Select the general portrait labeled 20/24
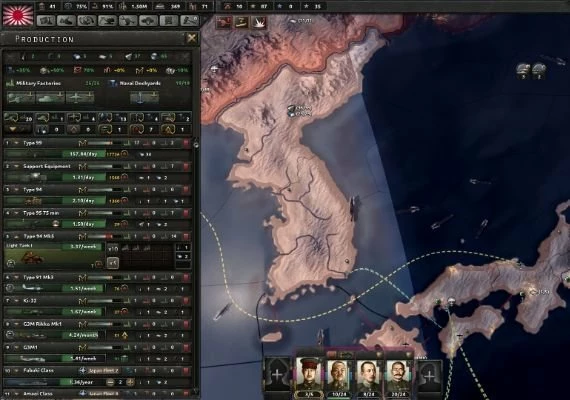This screenshot has width=570, height=400. (x=399, y=376)
